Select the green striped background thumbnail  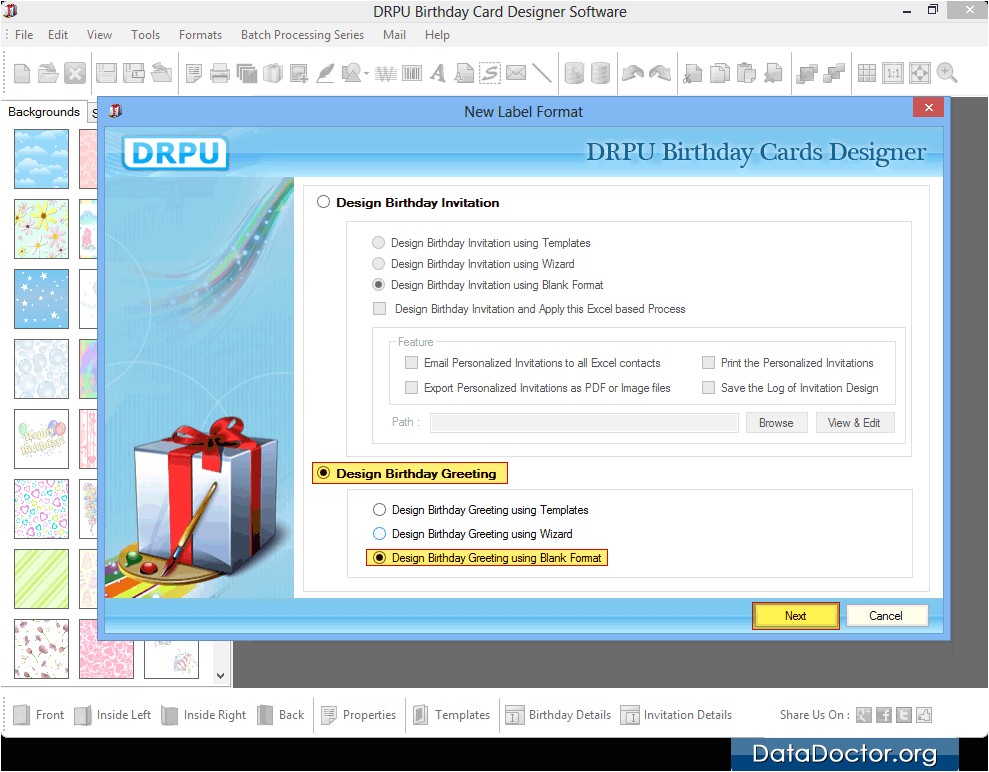41,579
